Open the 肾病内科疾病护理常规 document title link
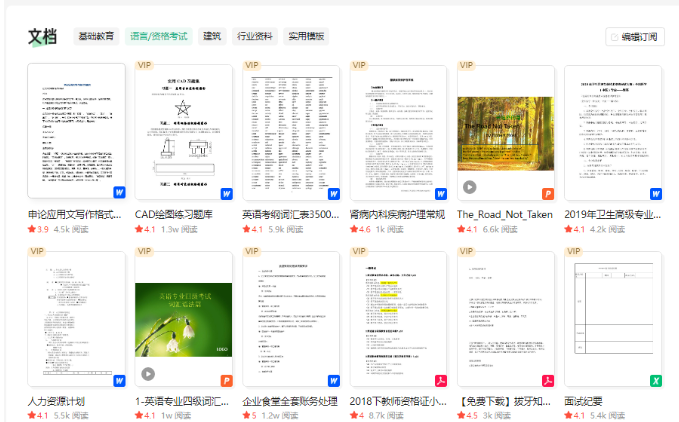This screenshot has height=422, width=679. tap(397, 214)
